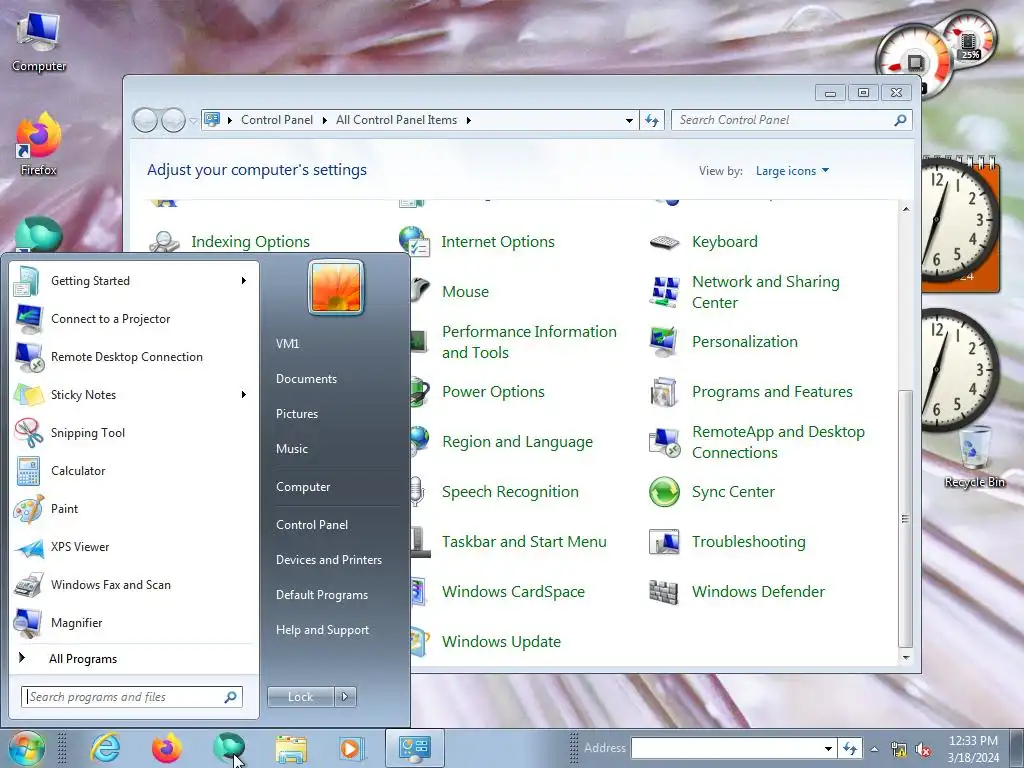This screenshot has width=1024, height=768.
Task: Open the Windows Update link
Action: pos(501,642)
